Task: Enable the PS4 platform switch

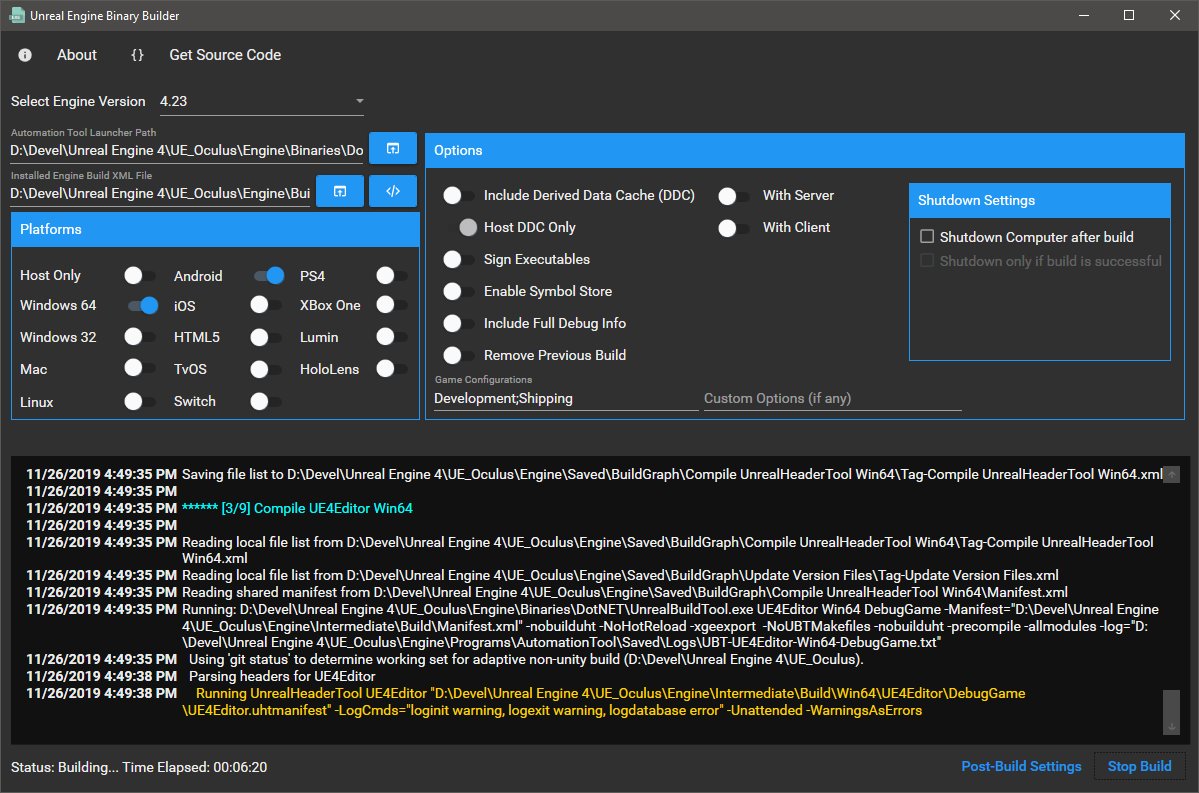Action: coord(392,275)
